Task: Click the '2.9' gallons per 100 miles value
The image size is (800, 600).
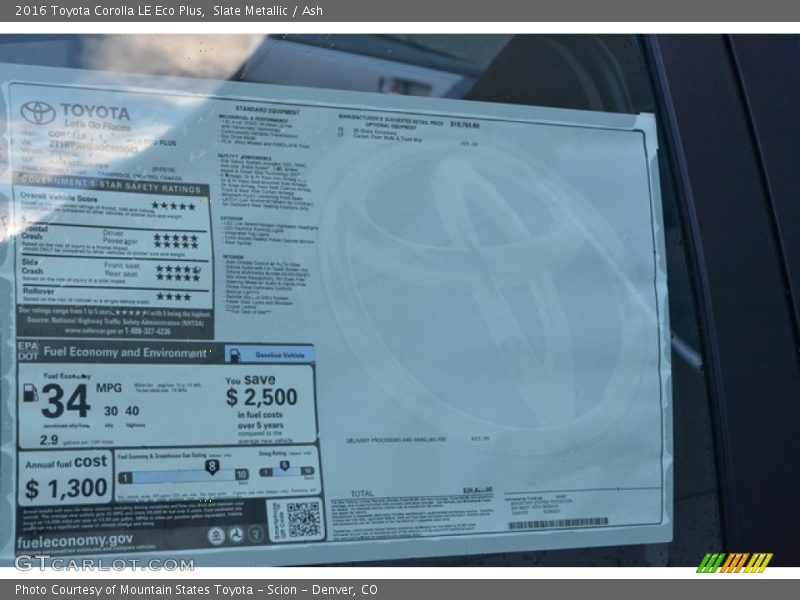Action: 49,440
